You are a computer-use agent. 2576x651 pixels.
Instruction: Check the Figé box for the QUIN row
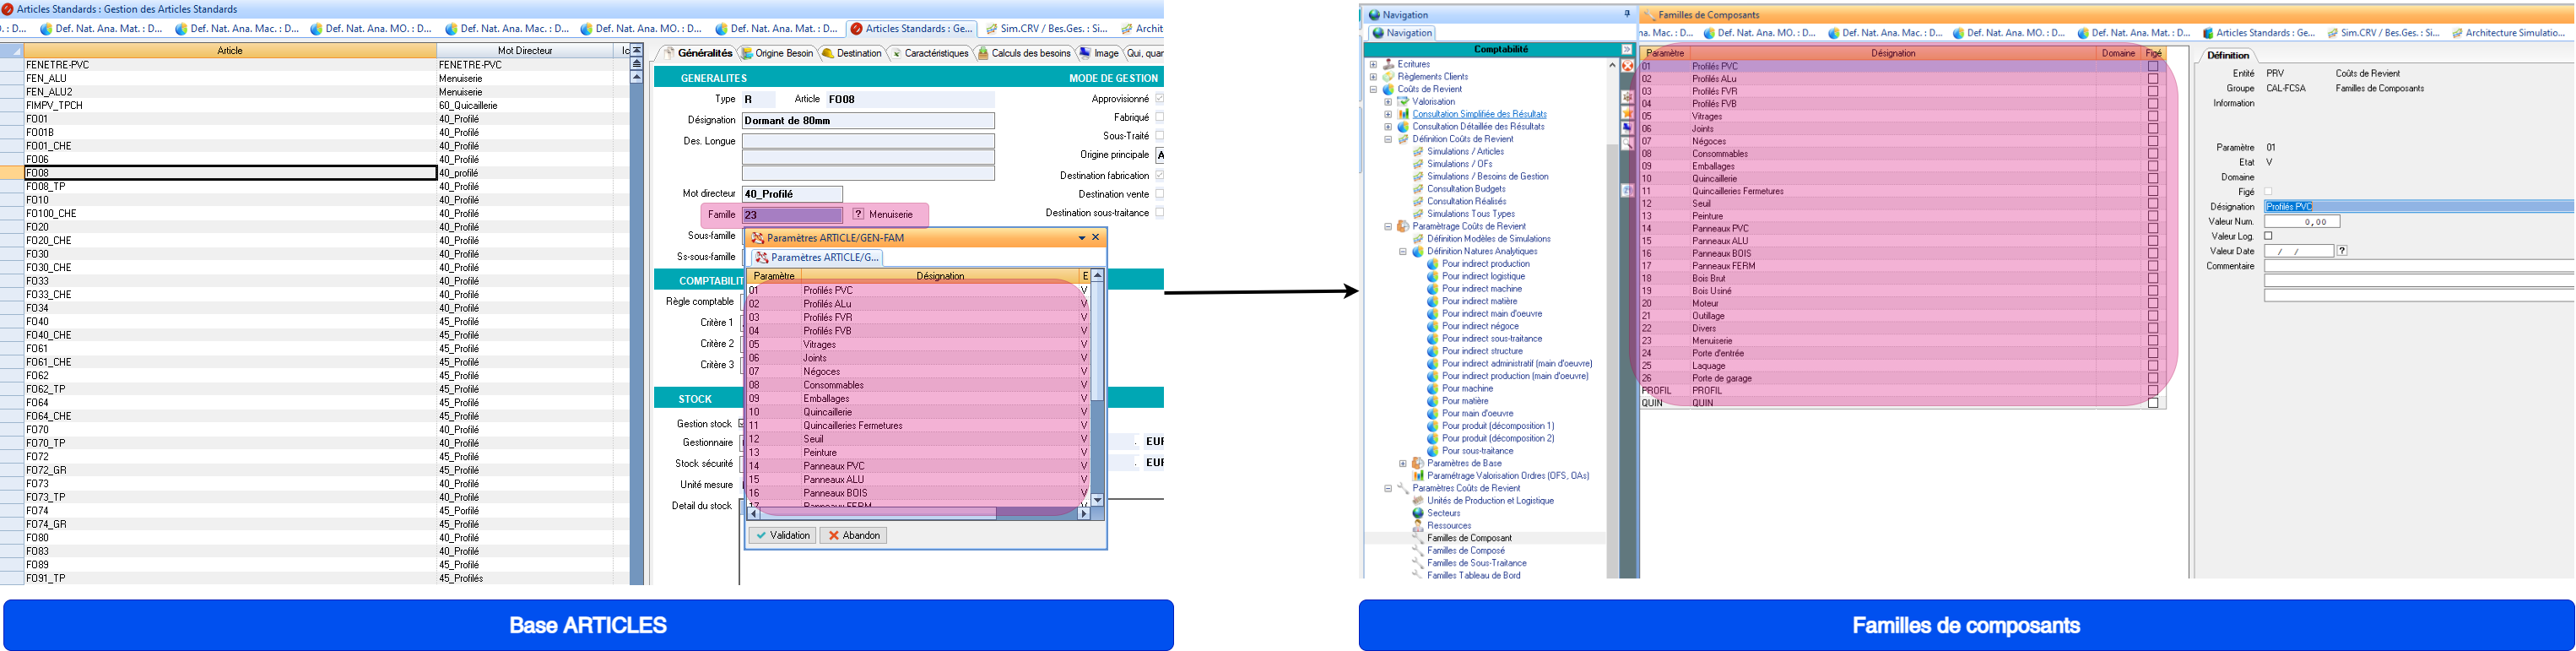(x=2153, y=404)
